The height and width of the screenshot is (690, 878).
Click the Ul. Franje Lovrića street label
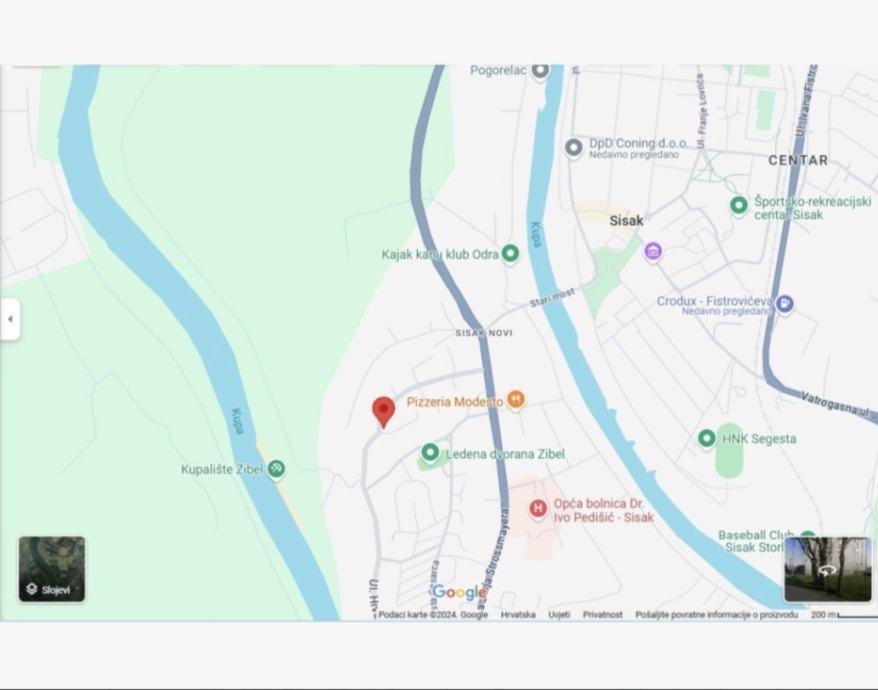(700, 111)
